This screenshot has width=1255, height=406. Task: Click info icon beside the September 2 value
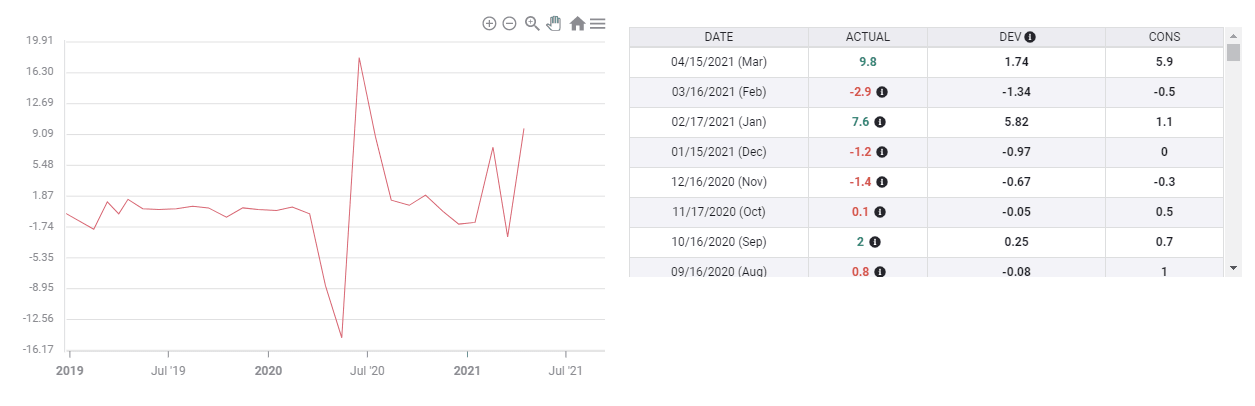pos(875,242)
